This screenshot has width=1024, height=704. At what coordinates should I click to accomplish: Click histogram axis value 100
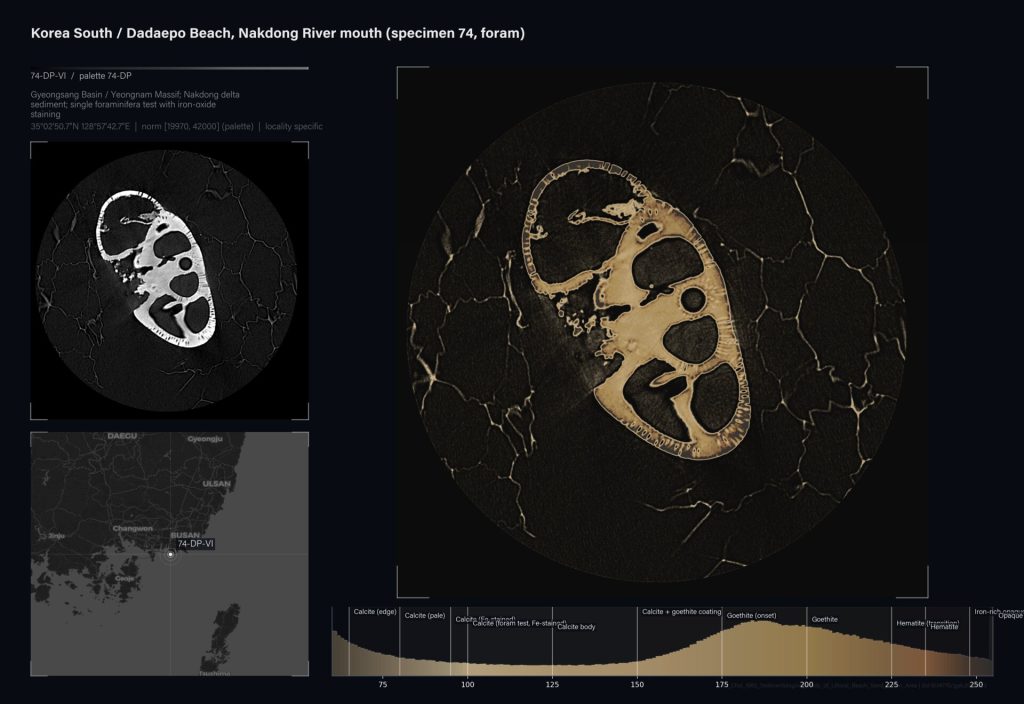tap(468, 684)
